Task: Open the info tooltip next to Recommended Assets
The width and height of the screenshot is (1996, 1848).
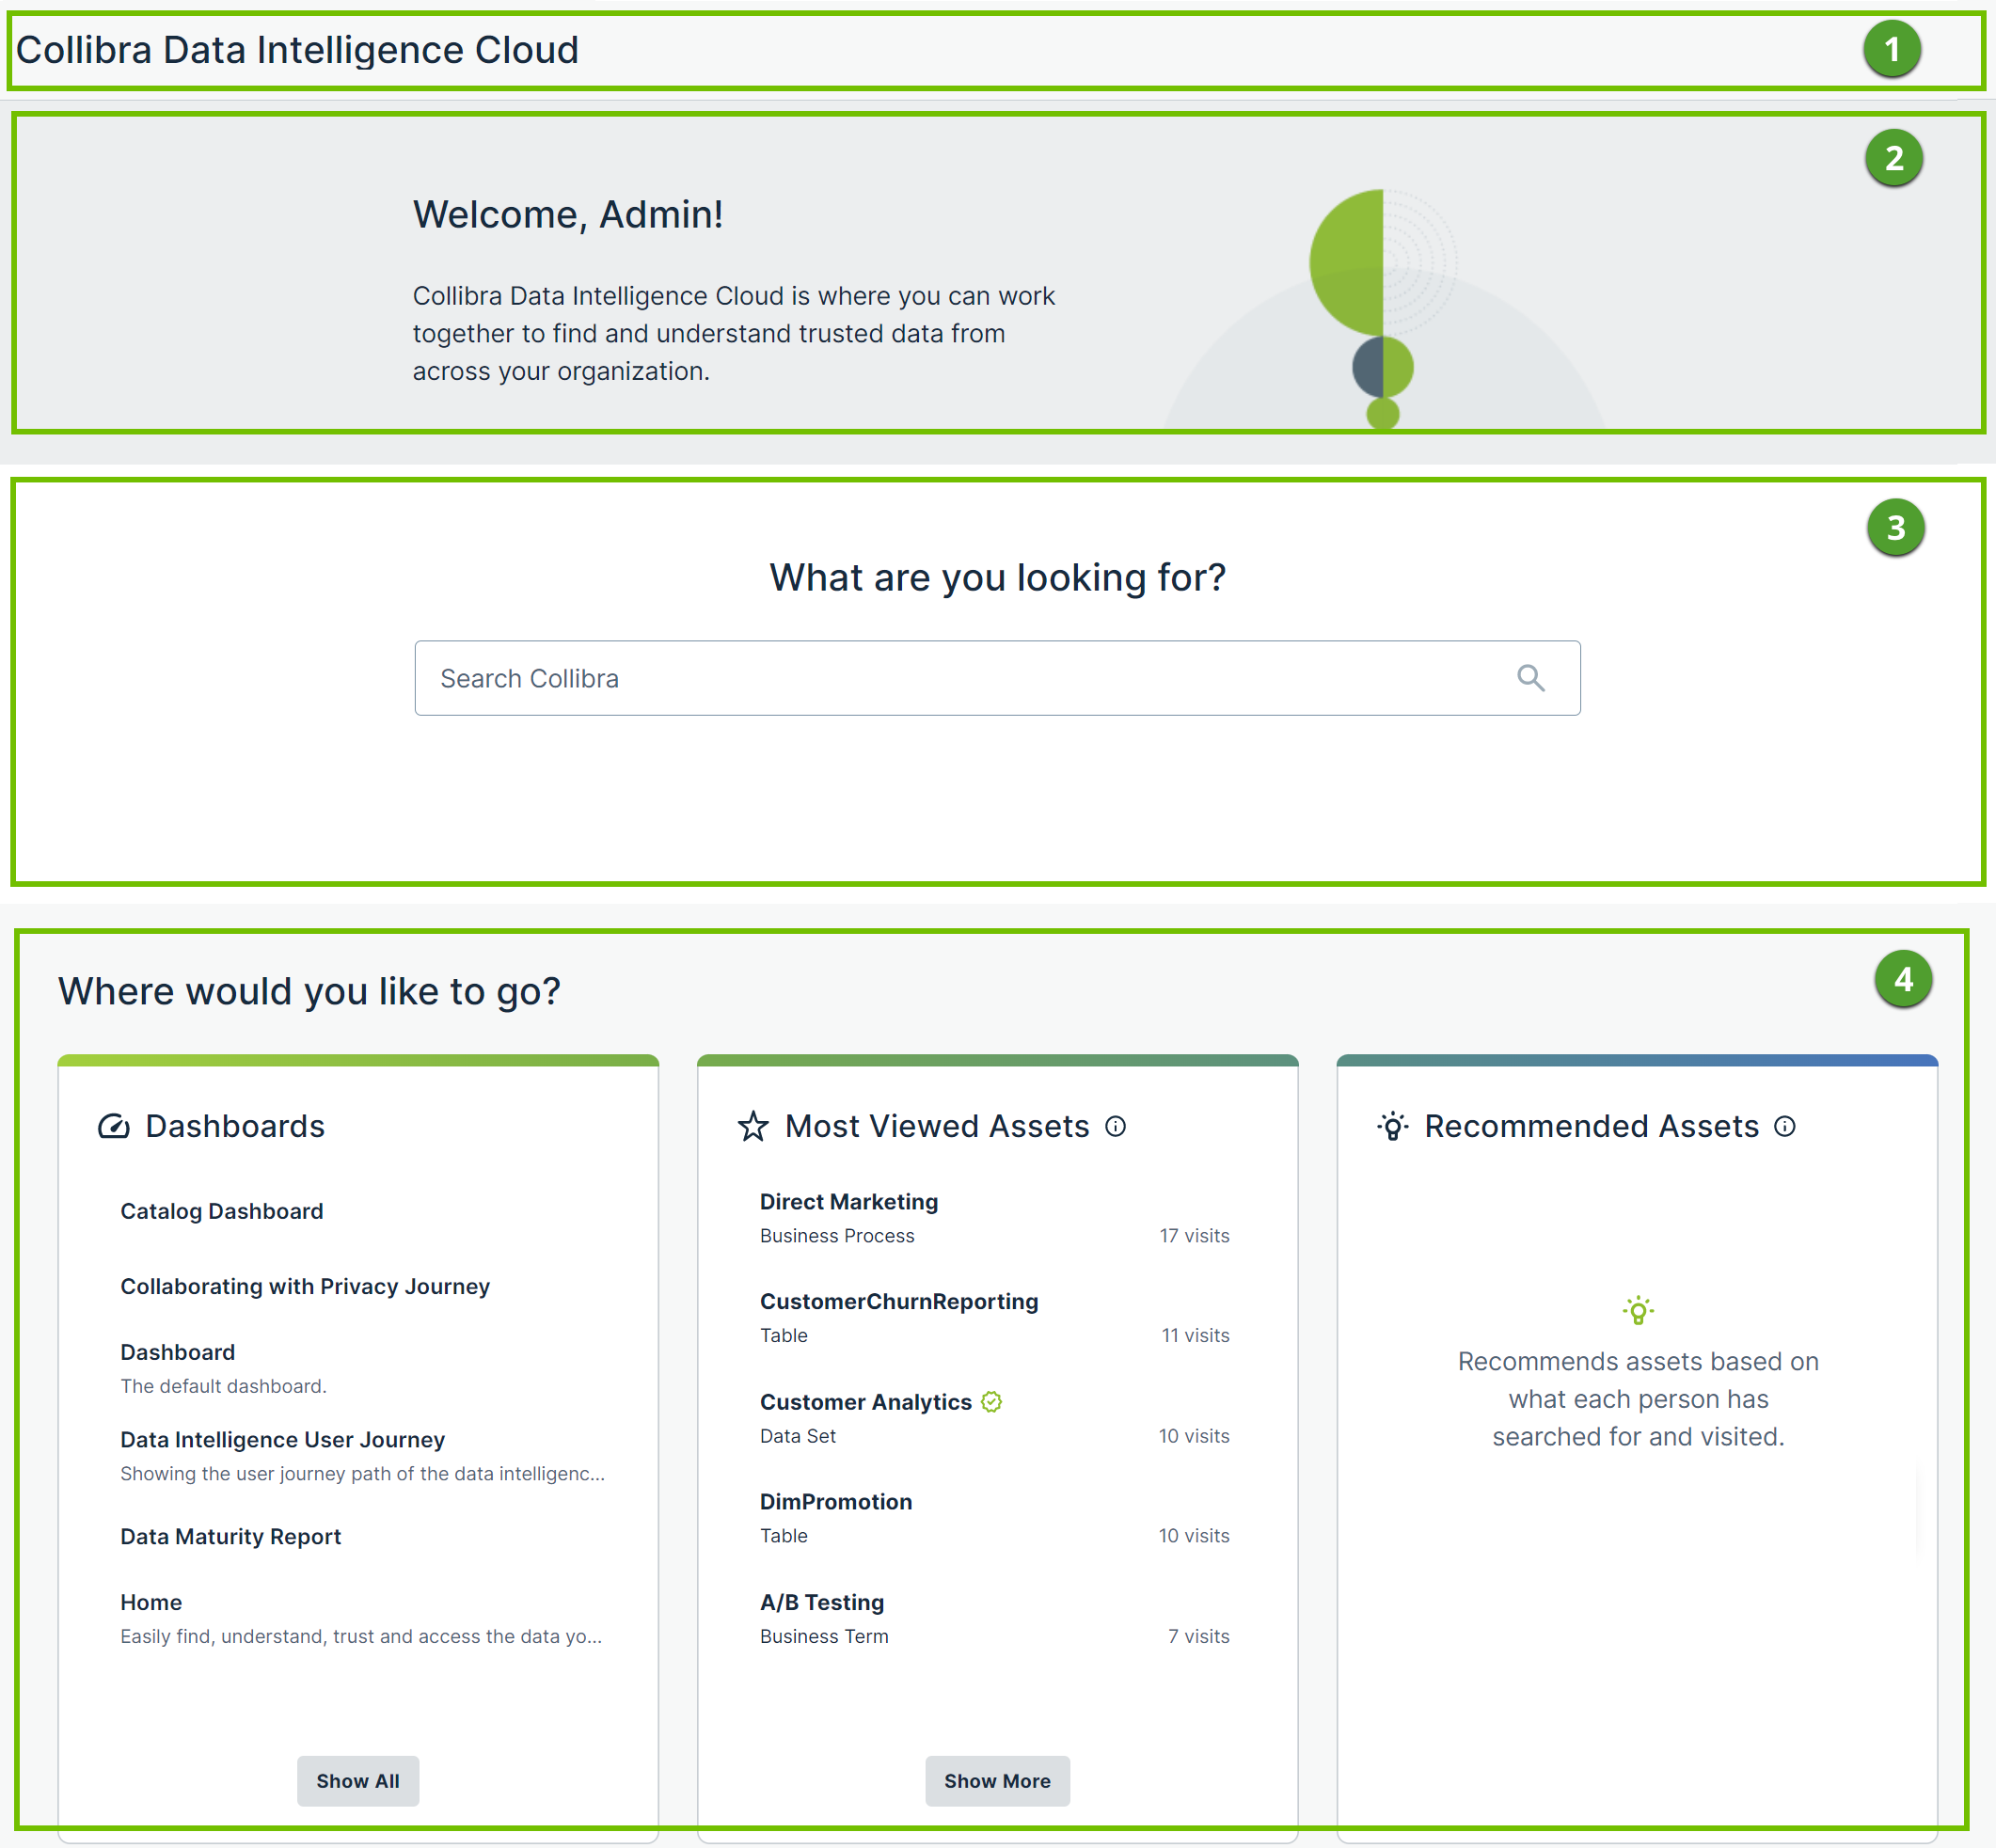Action: click(x=1784, y=1126)
